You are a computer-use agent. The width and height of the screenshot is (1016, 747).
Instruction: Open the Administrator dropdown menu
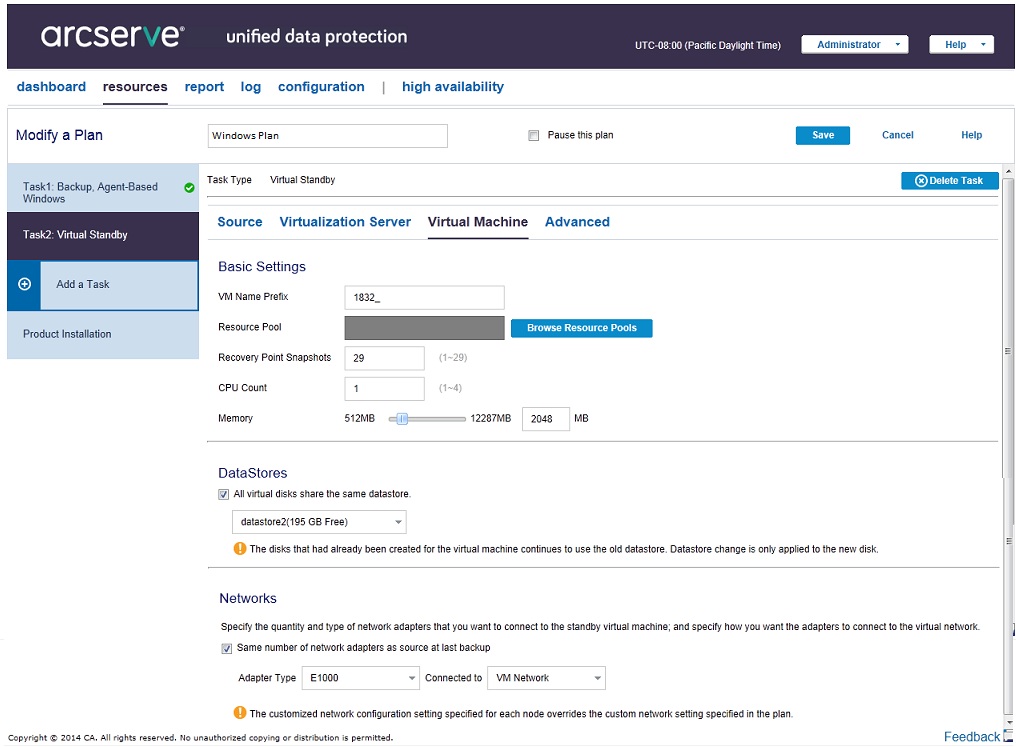[855, 45]
